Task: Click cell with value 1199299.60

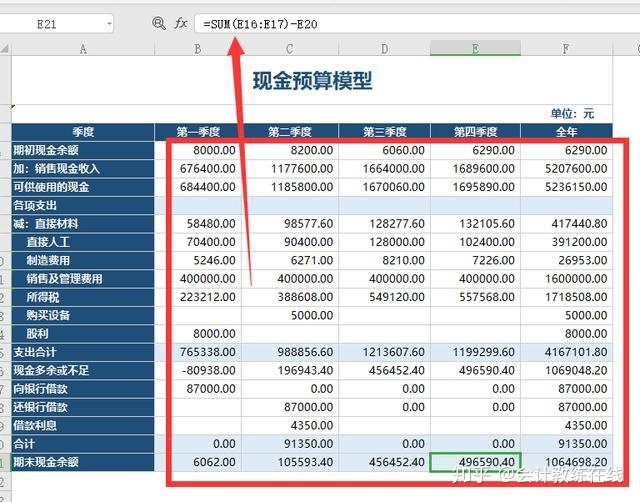Action: 476,352
